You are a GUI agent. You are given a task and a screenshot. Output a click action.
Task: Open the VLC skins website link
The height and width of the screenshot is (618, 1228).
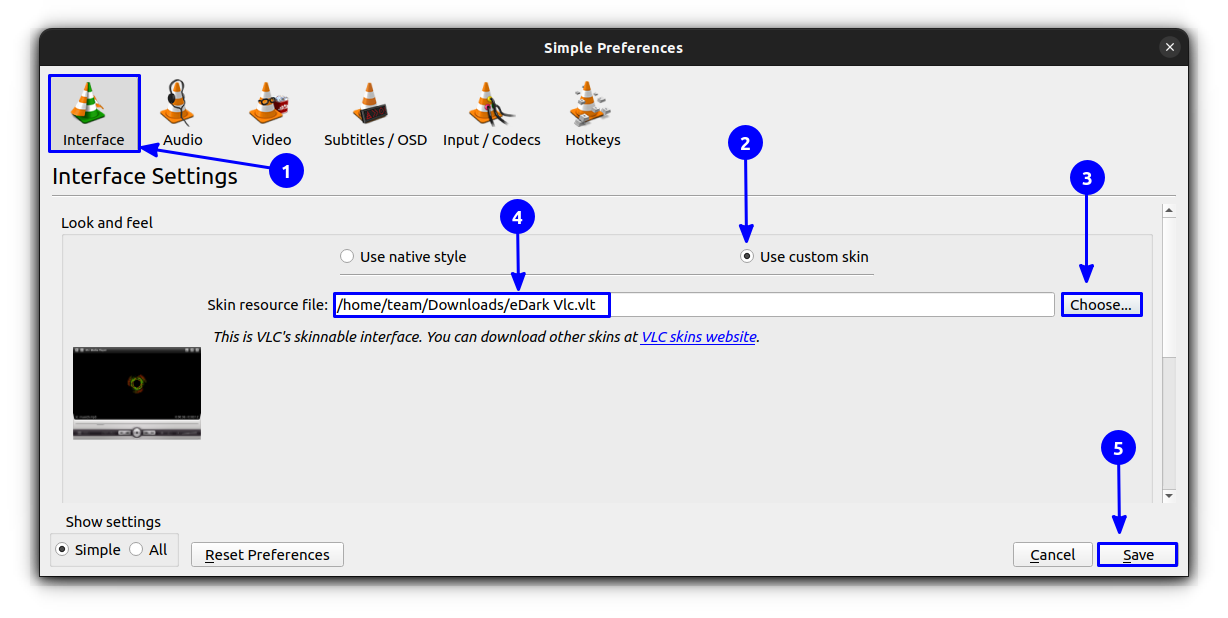point(698,337)
